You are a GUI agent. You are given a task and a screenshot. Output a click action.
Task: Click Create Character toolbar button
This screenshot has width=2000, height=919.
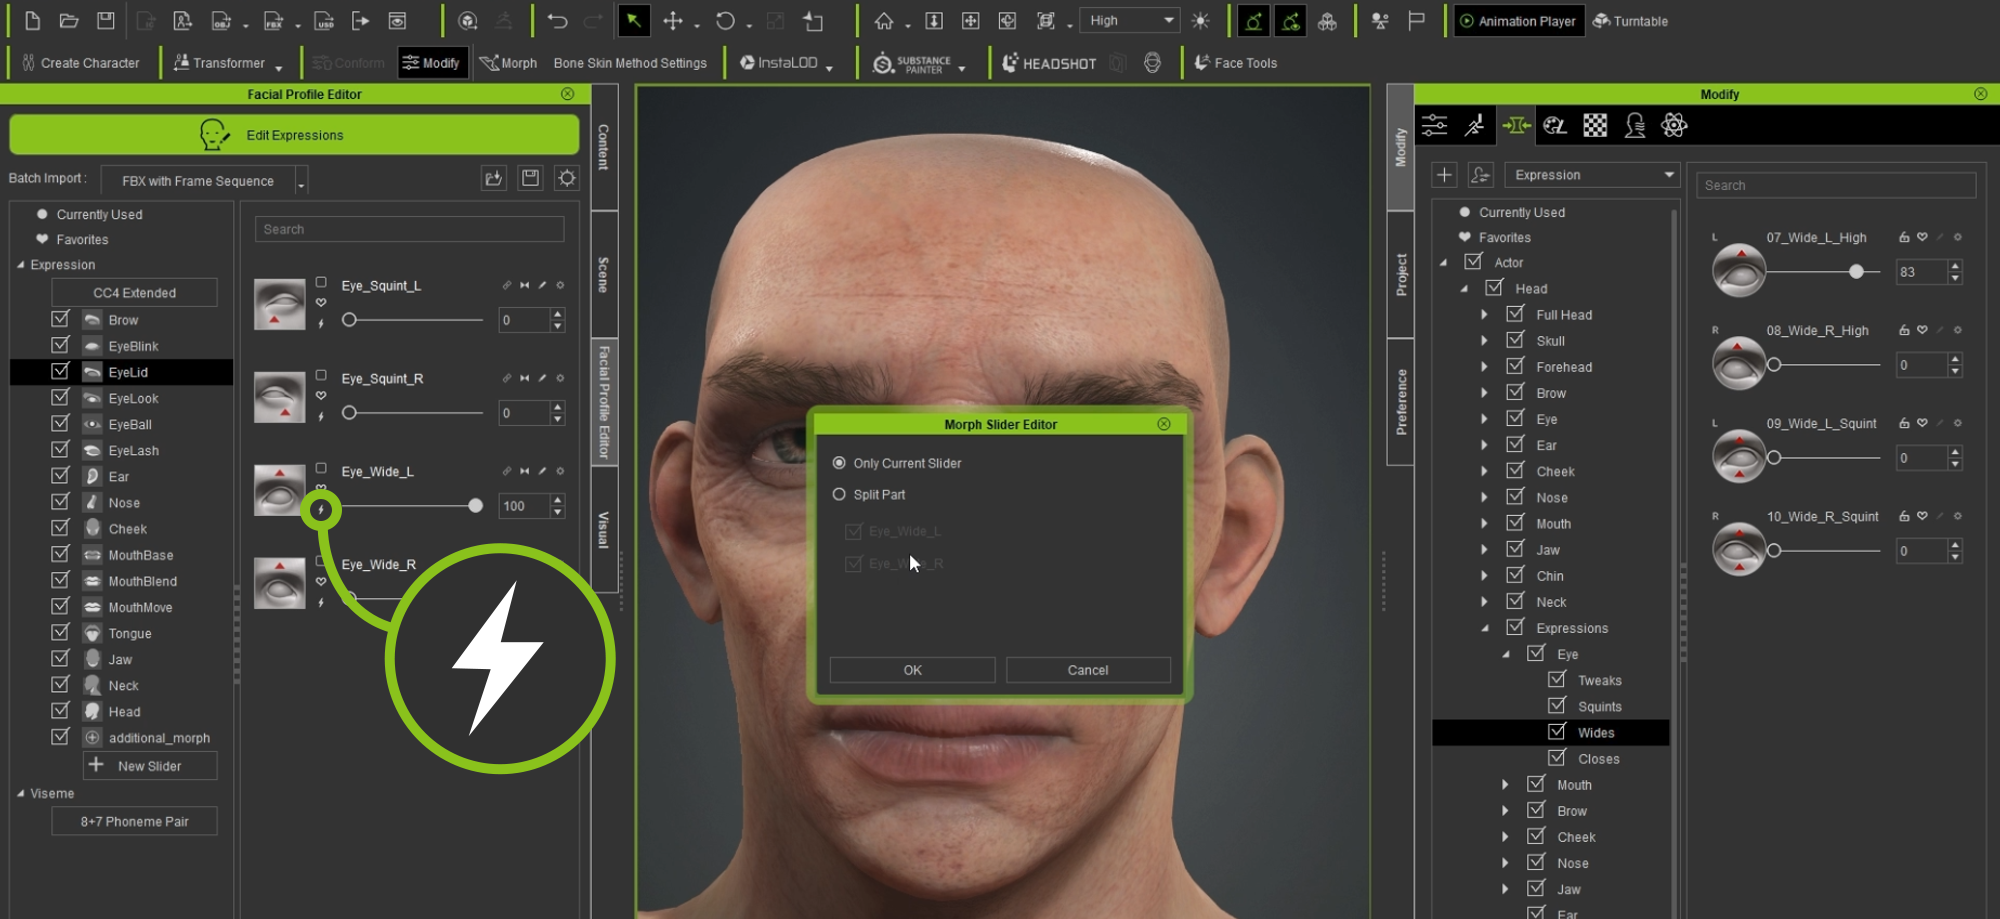point(80,62)
